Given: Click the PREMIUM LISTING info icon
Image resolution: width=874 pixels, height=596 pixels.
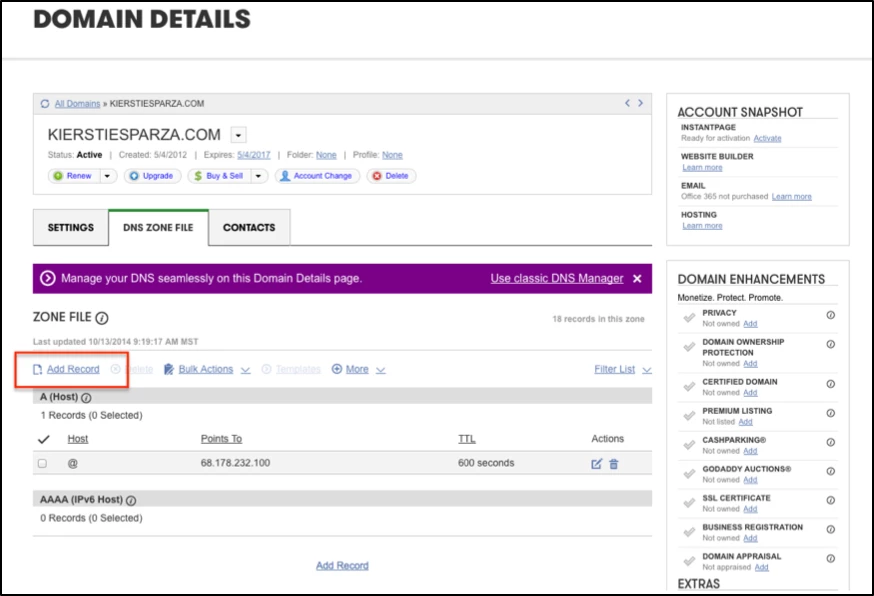Looking at the screenshot, I should coord(831,413).
